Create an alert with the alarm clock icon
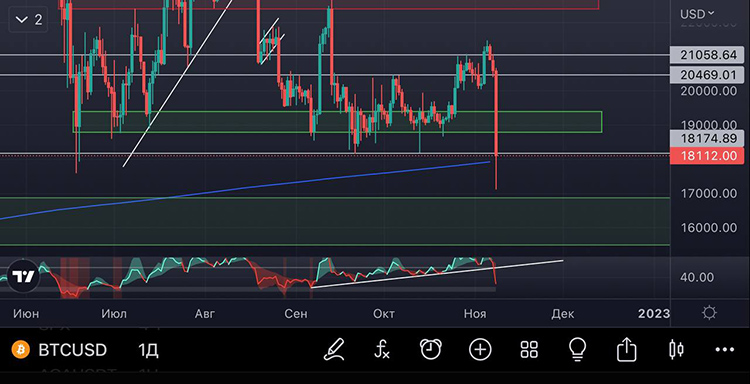The image size is (750, 384). [x=430, y=350]
